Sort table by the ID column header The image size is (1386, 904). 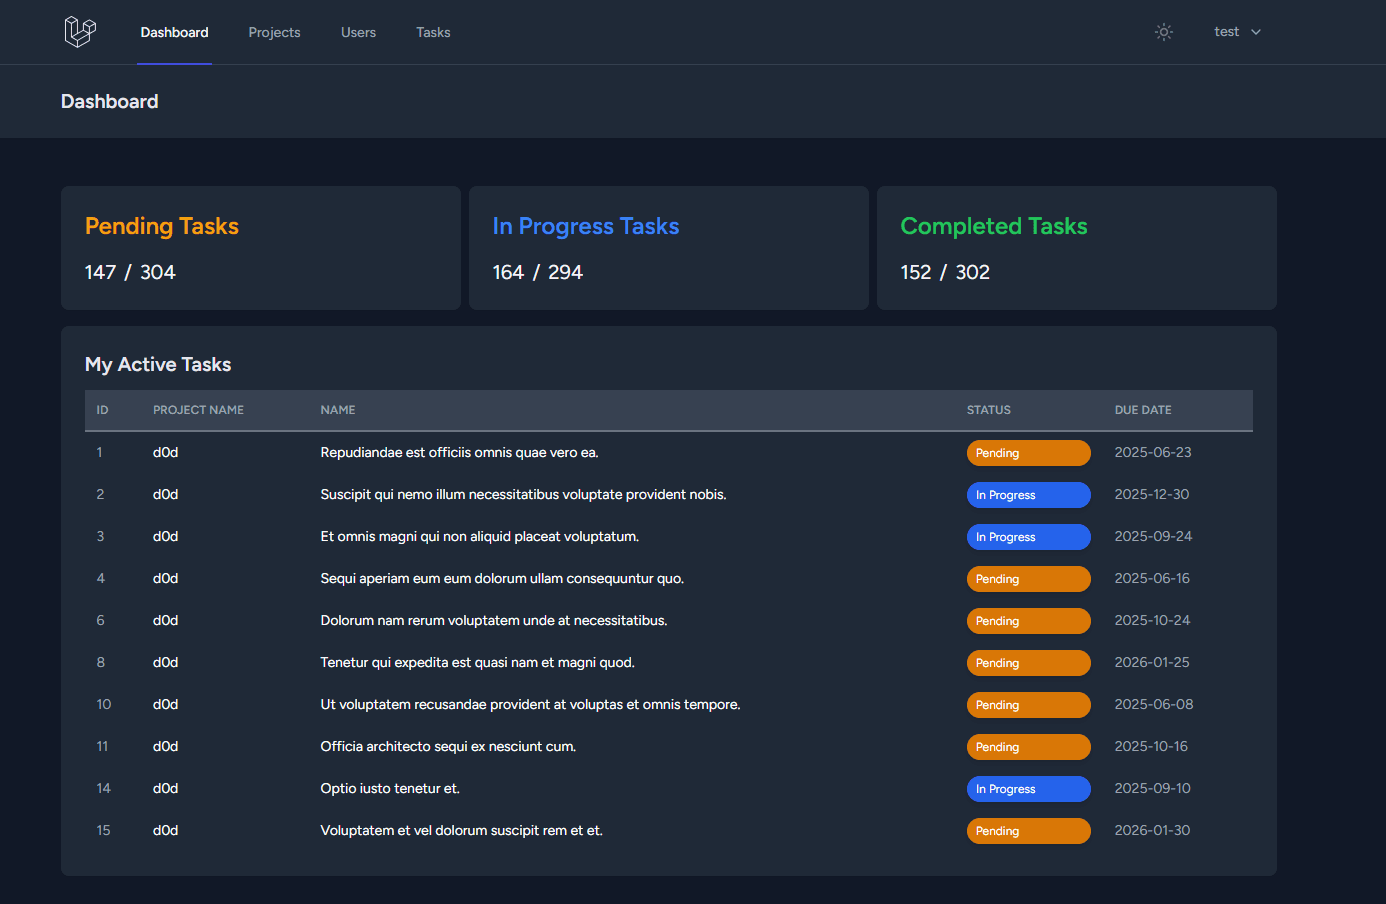tap(100, 410)
